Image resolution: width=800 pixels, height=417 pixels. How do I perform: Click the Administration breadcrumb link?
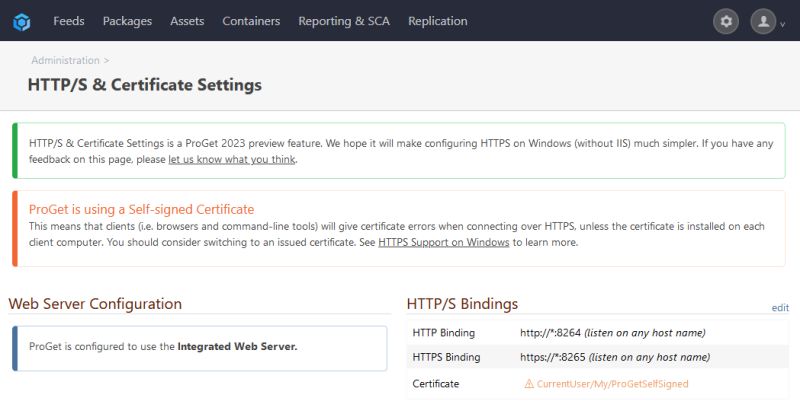click(65, 60)
